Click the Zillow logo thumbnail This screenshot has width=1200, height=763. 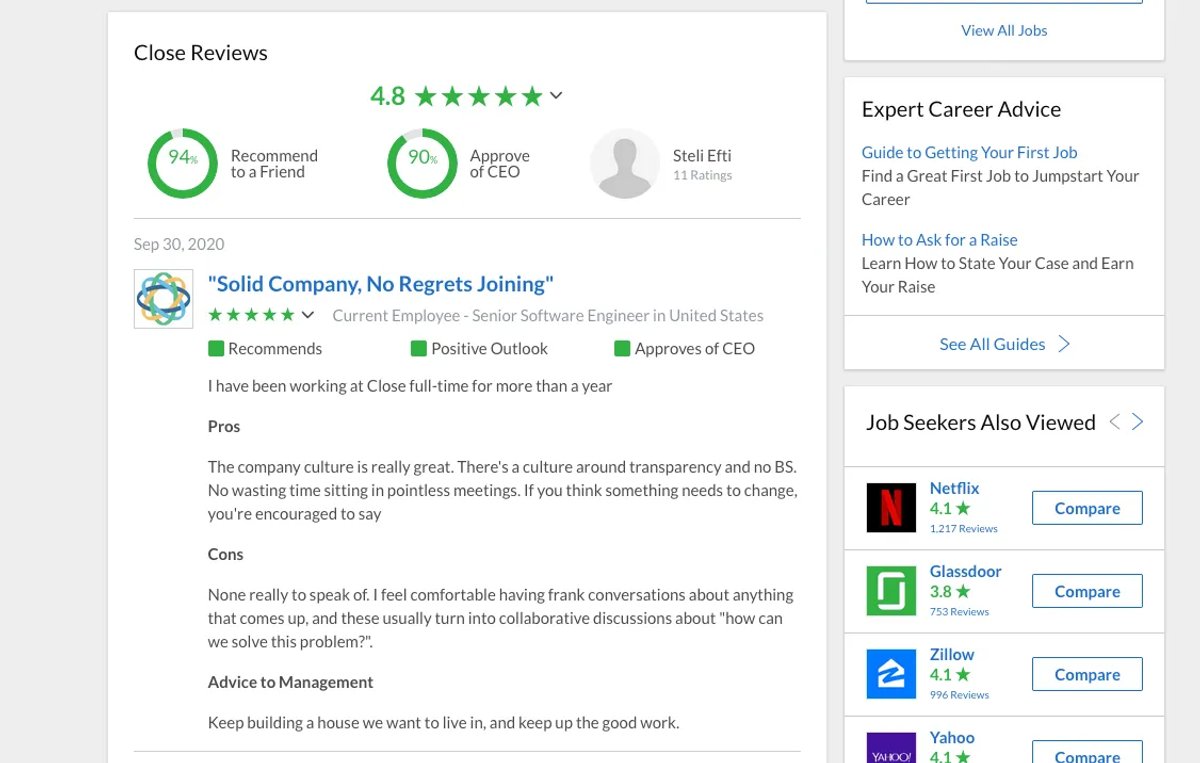pyautogui.click(x=891, y=674)
